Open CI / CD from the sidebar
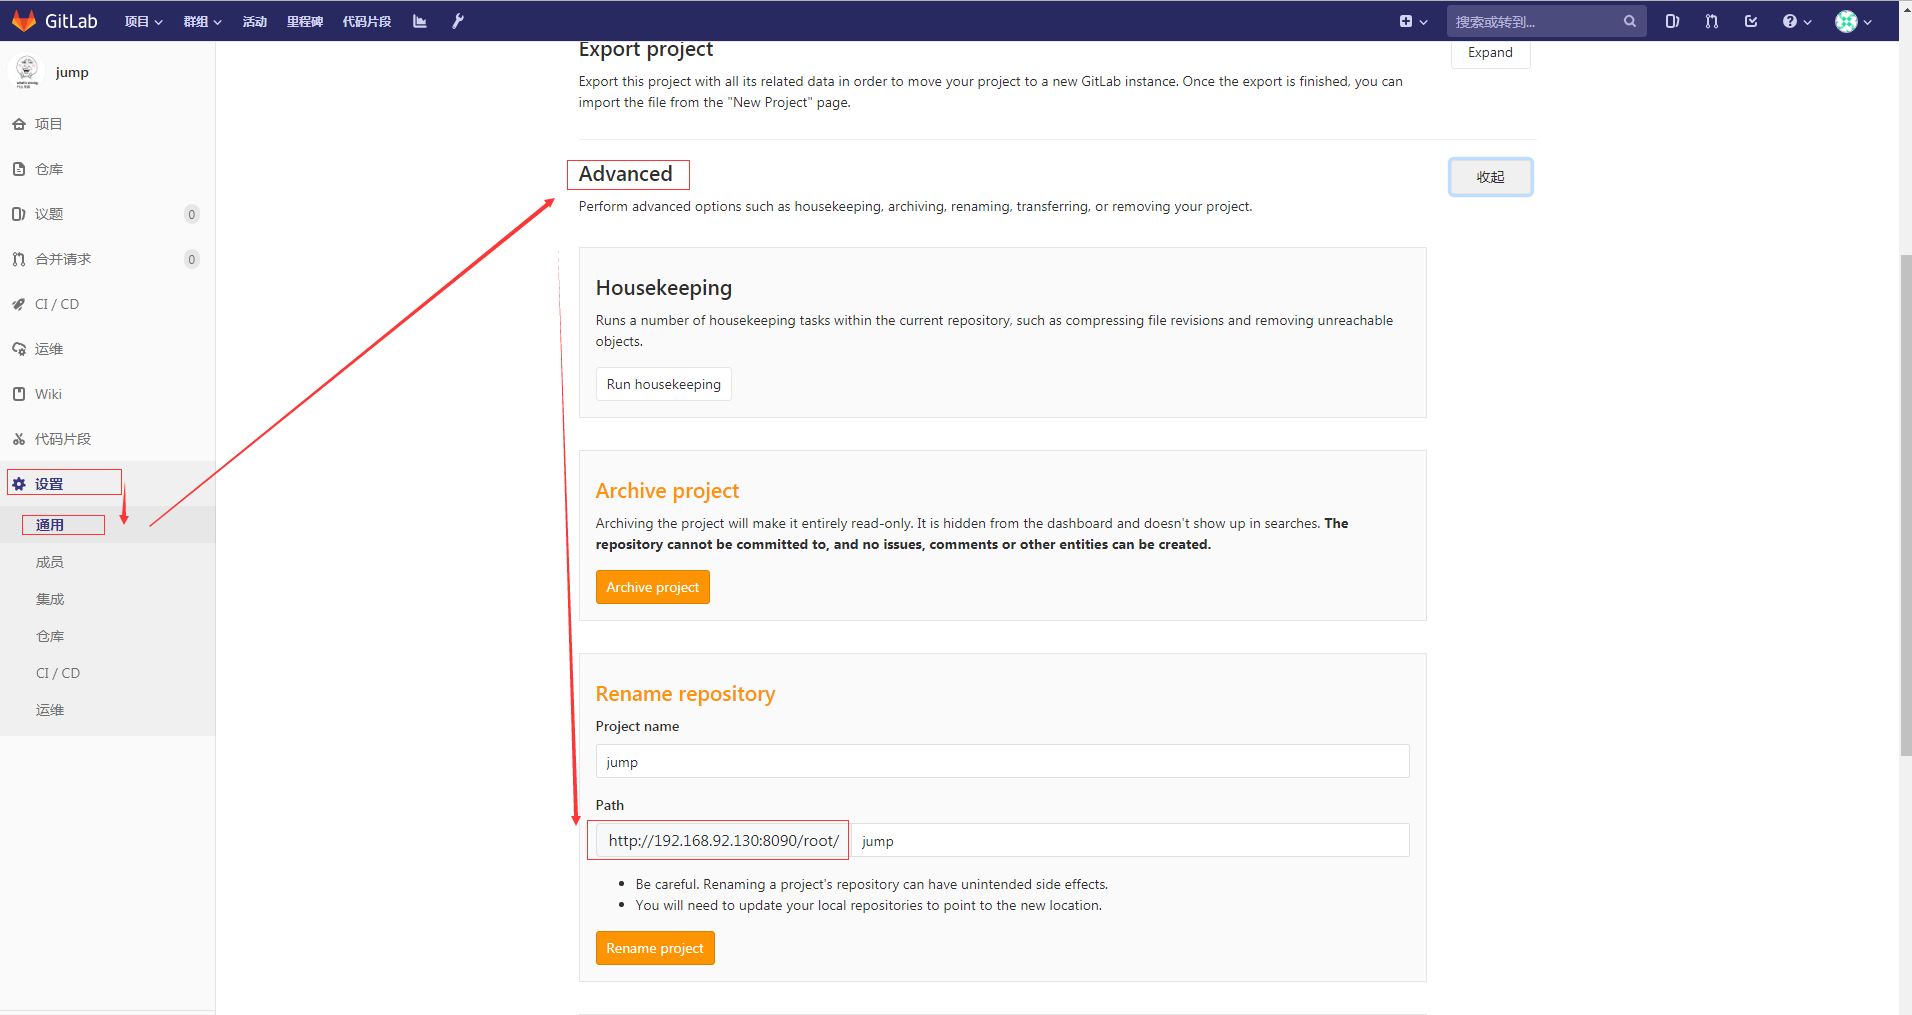The width and height of the screenshot is (1912, 1015). click(57, 303)
